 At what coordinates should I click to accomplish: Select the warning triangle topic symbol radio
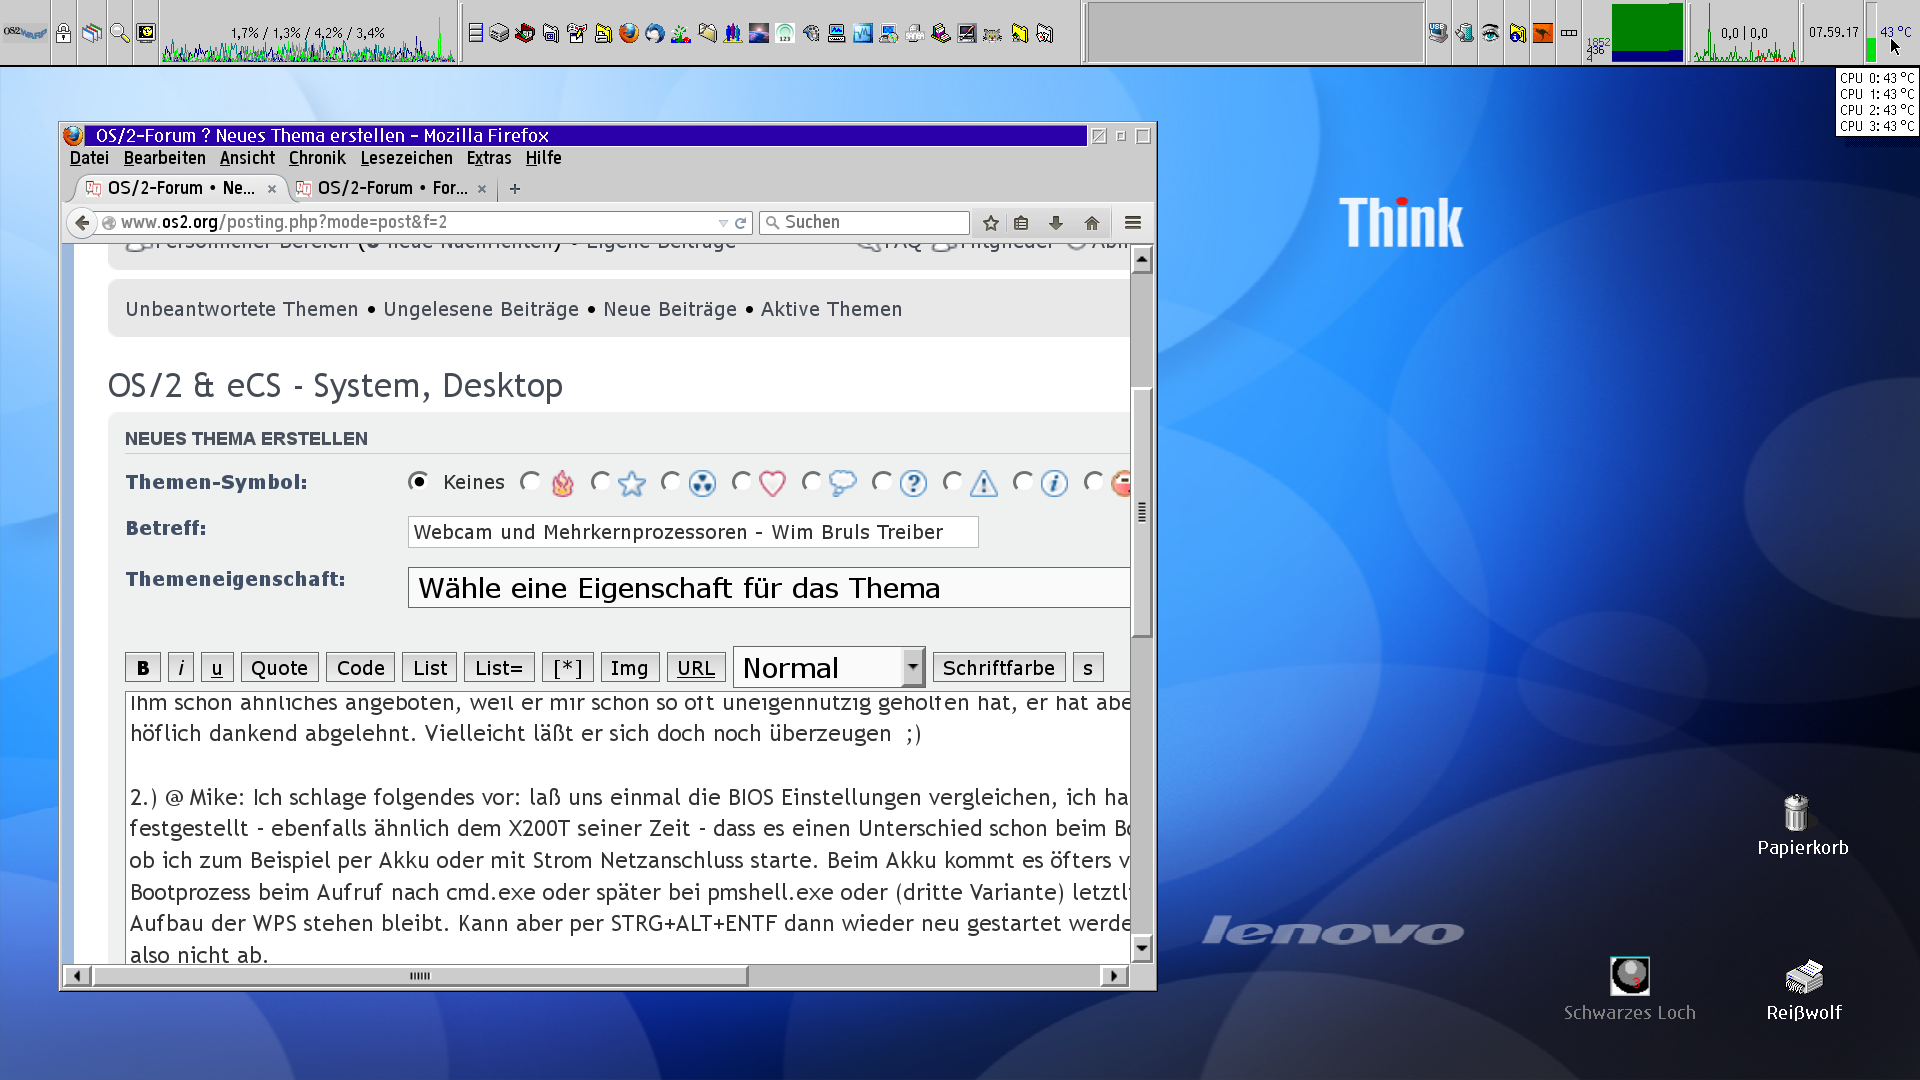(953, 482)
